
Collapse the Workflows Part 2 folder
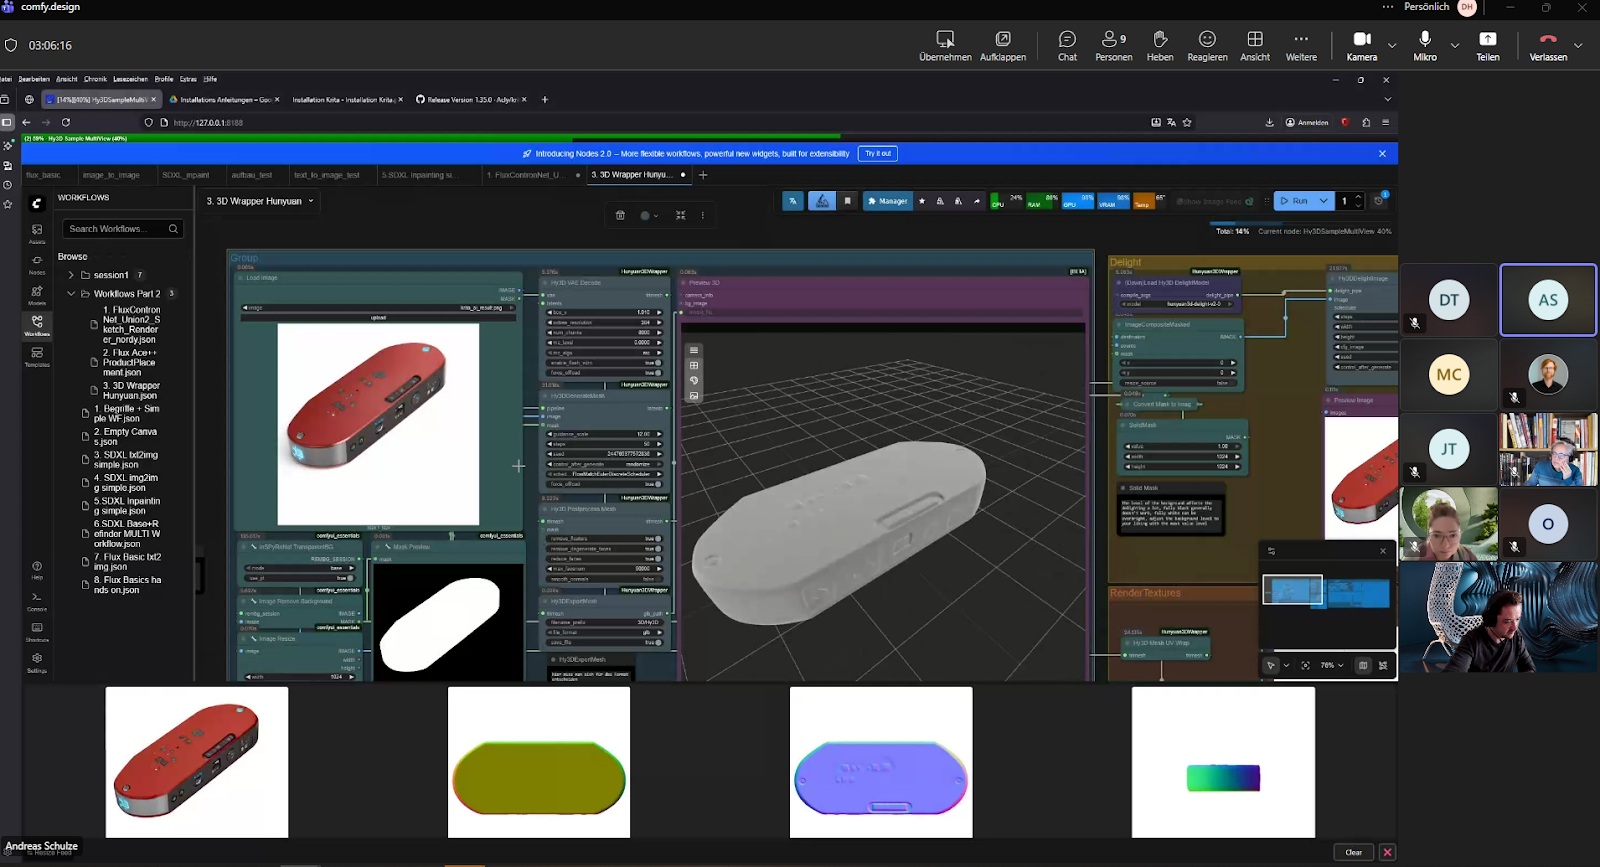71,294
